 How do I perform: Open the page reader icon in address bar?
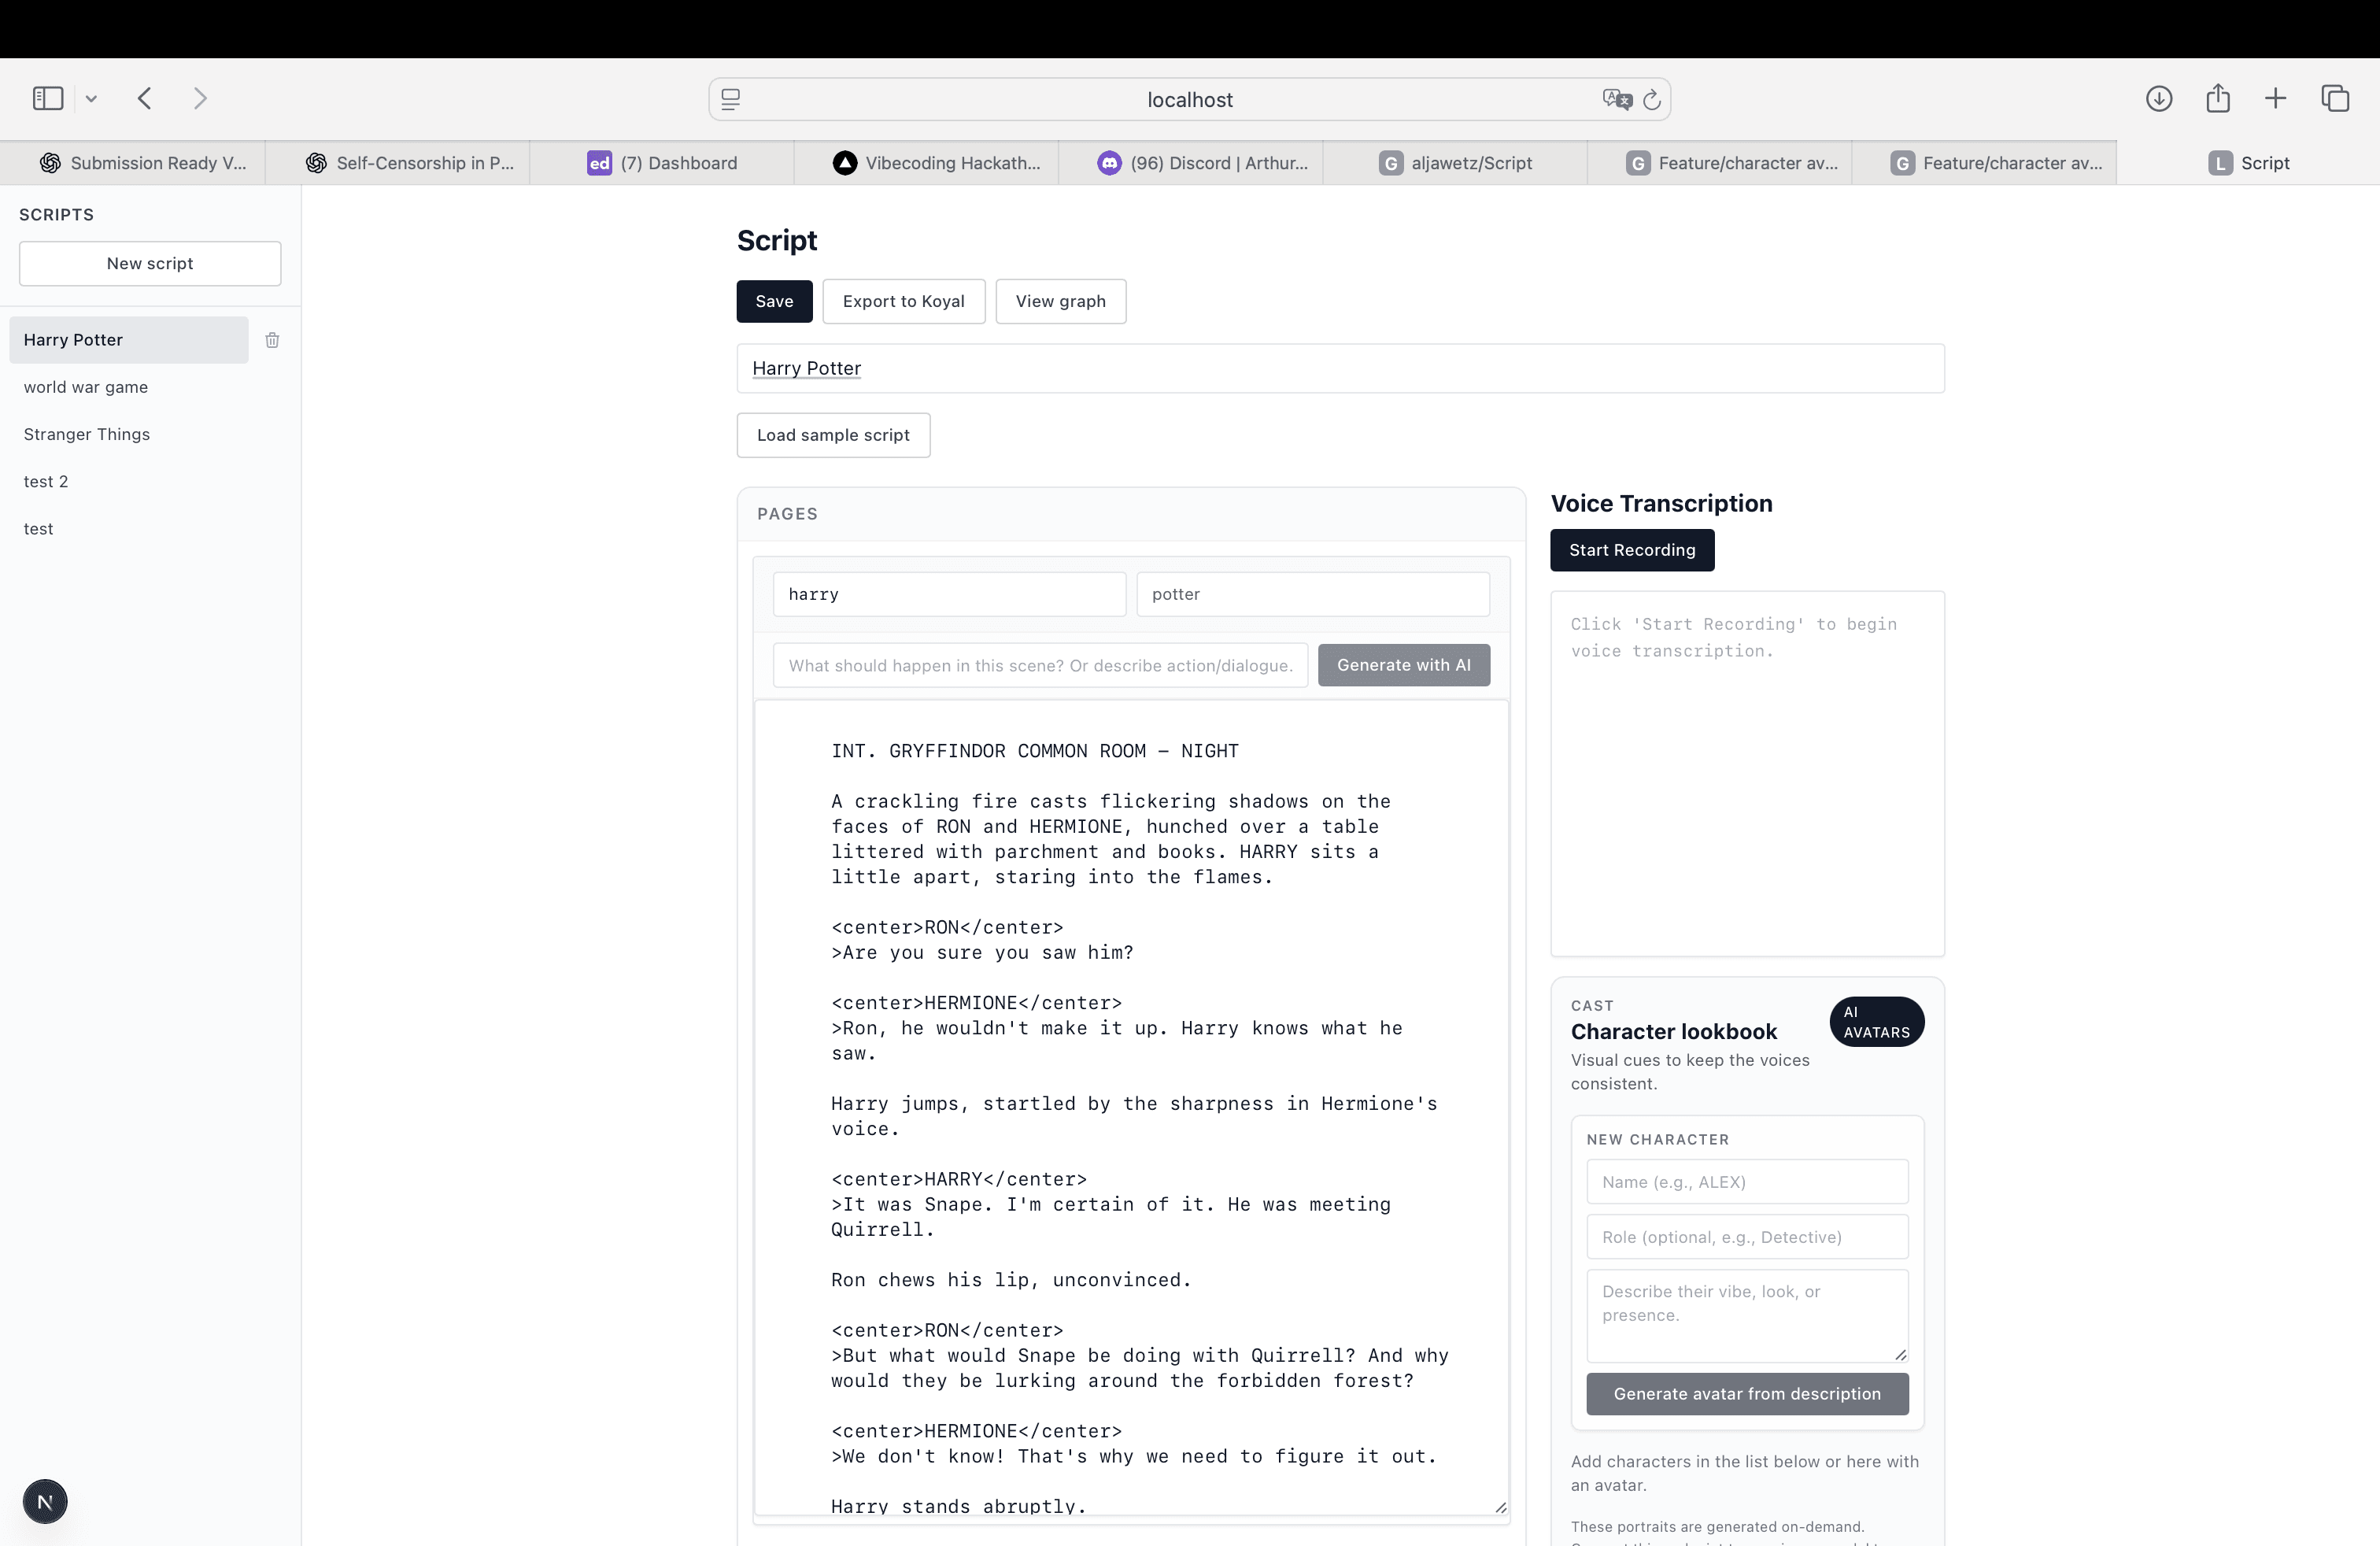point(731,99)
